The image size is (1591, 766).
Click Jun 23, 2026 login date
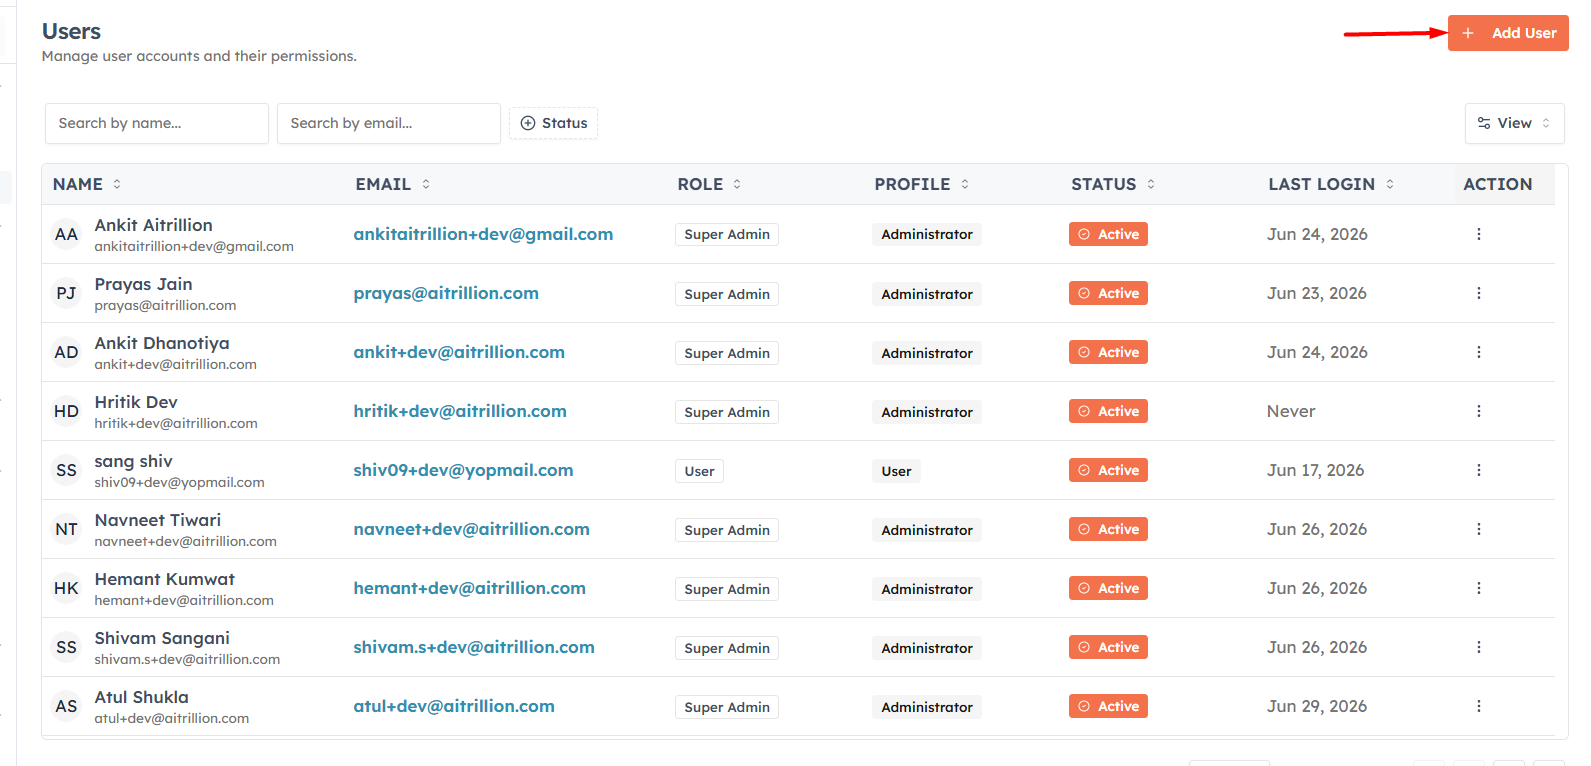click(x=1317, y=293)
